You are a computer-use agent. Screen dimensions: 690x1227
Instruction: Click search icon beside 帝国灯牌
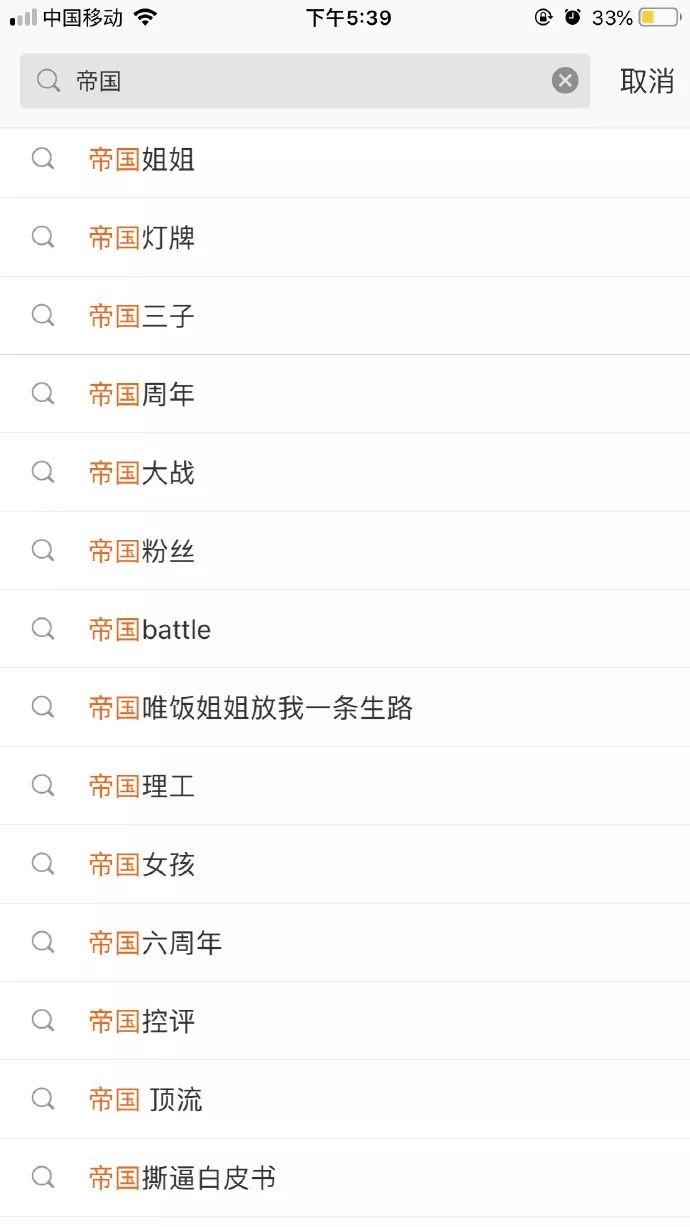43,237
